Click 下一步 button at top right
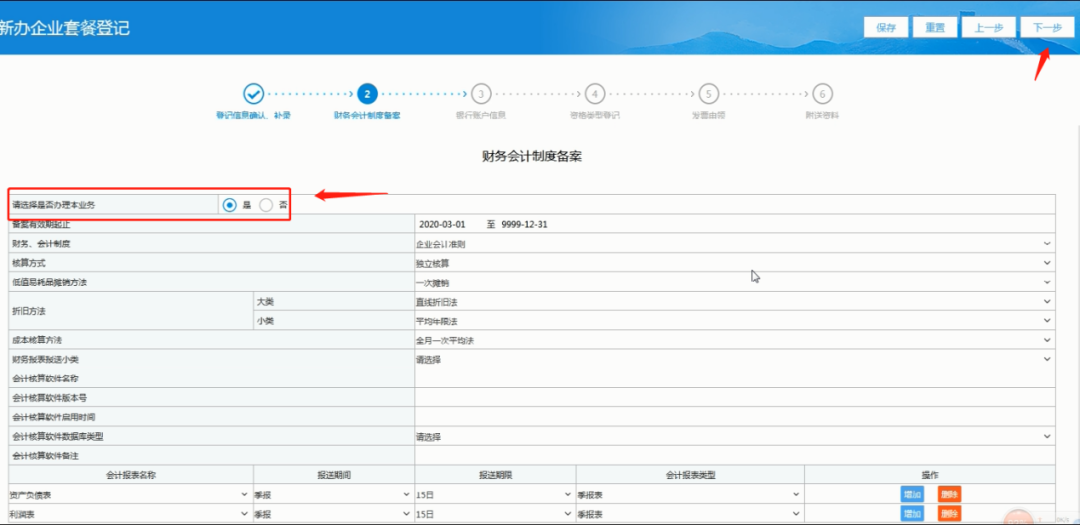 pyautogui.click(x=1047, y=28)
